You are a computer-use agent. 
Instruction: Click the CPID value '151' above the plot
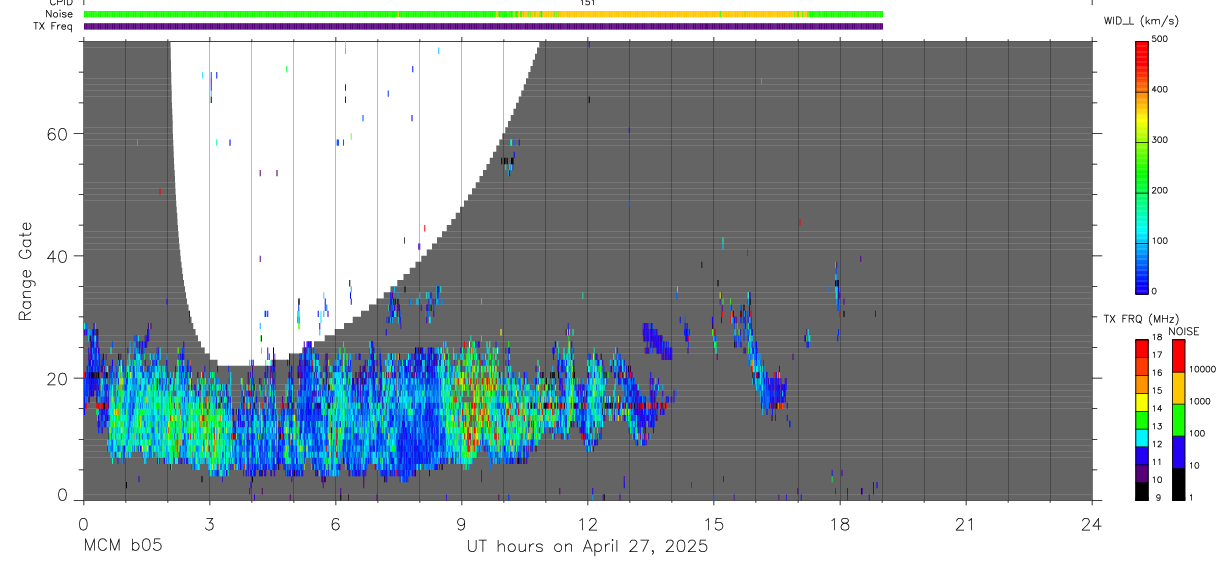click(587, 3)
